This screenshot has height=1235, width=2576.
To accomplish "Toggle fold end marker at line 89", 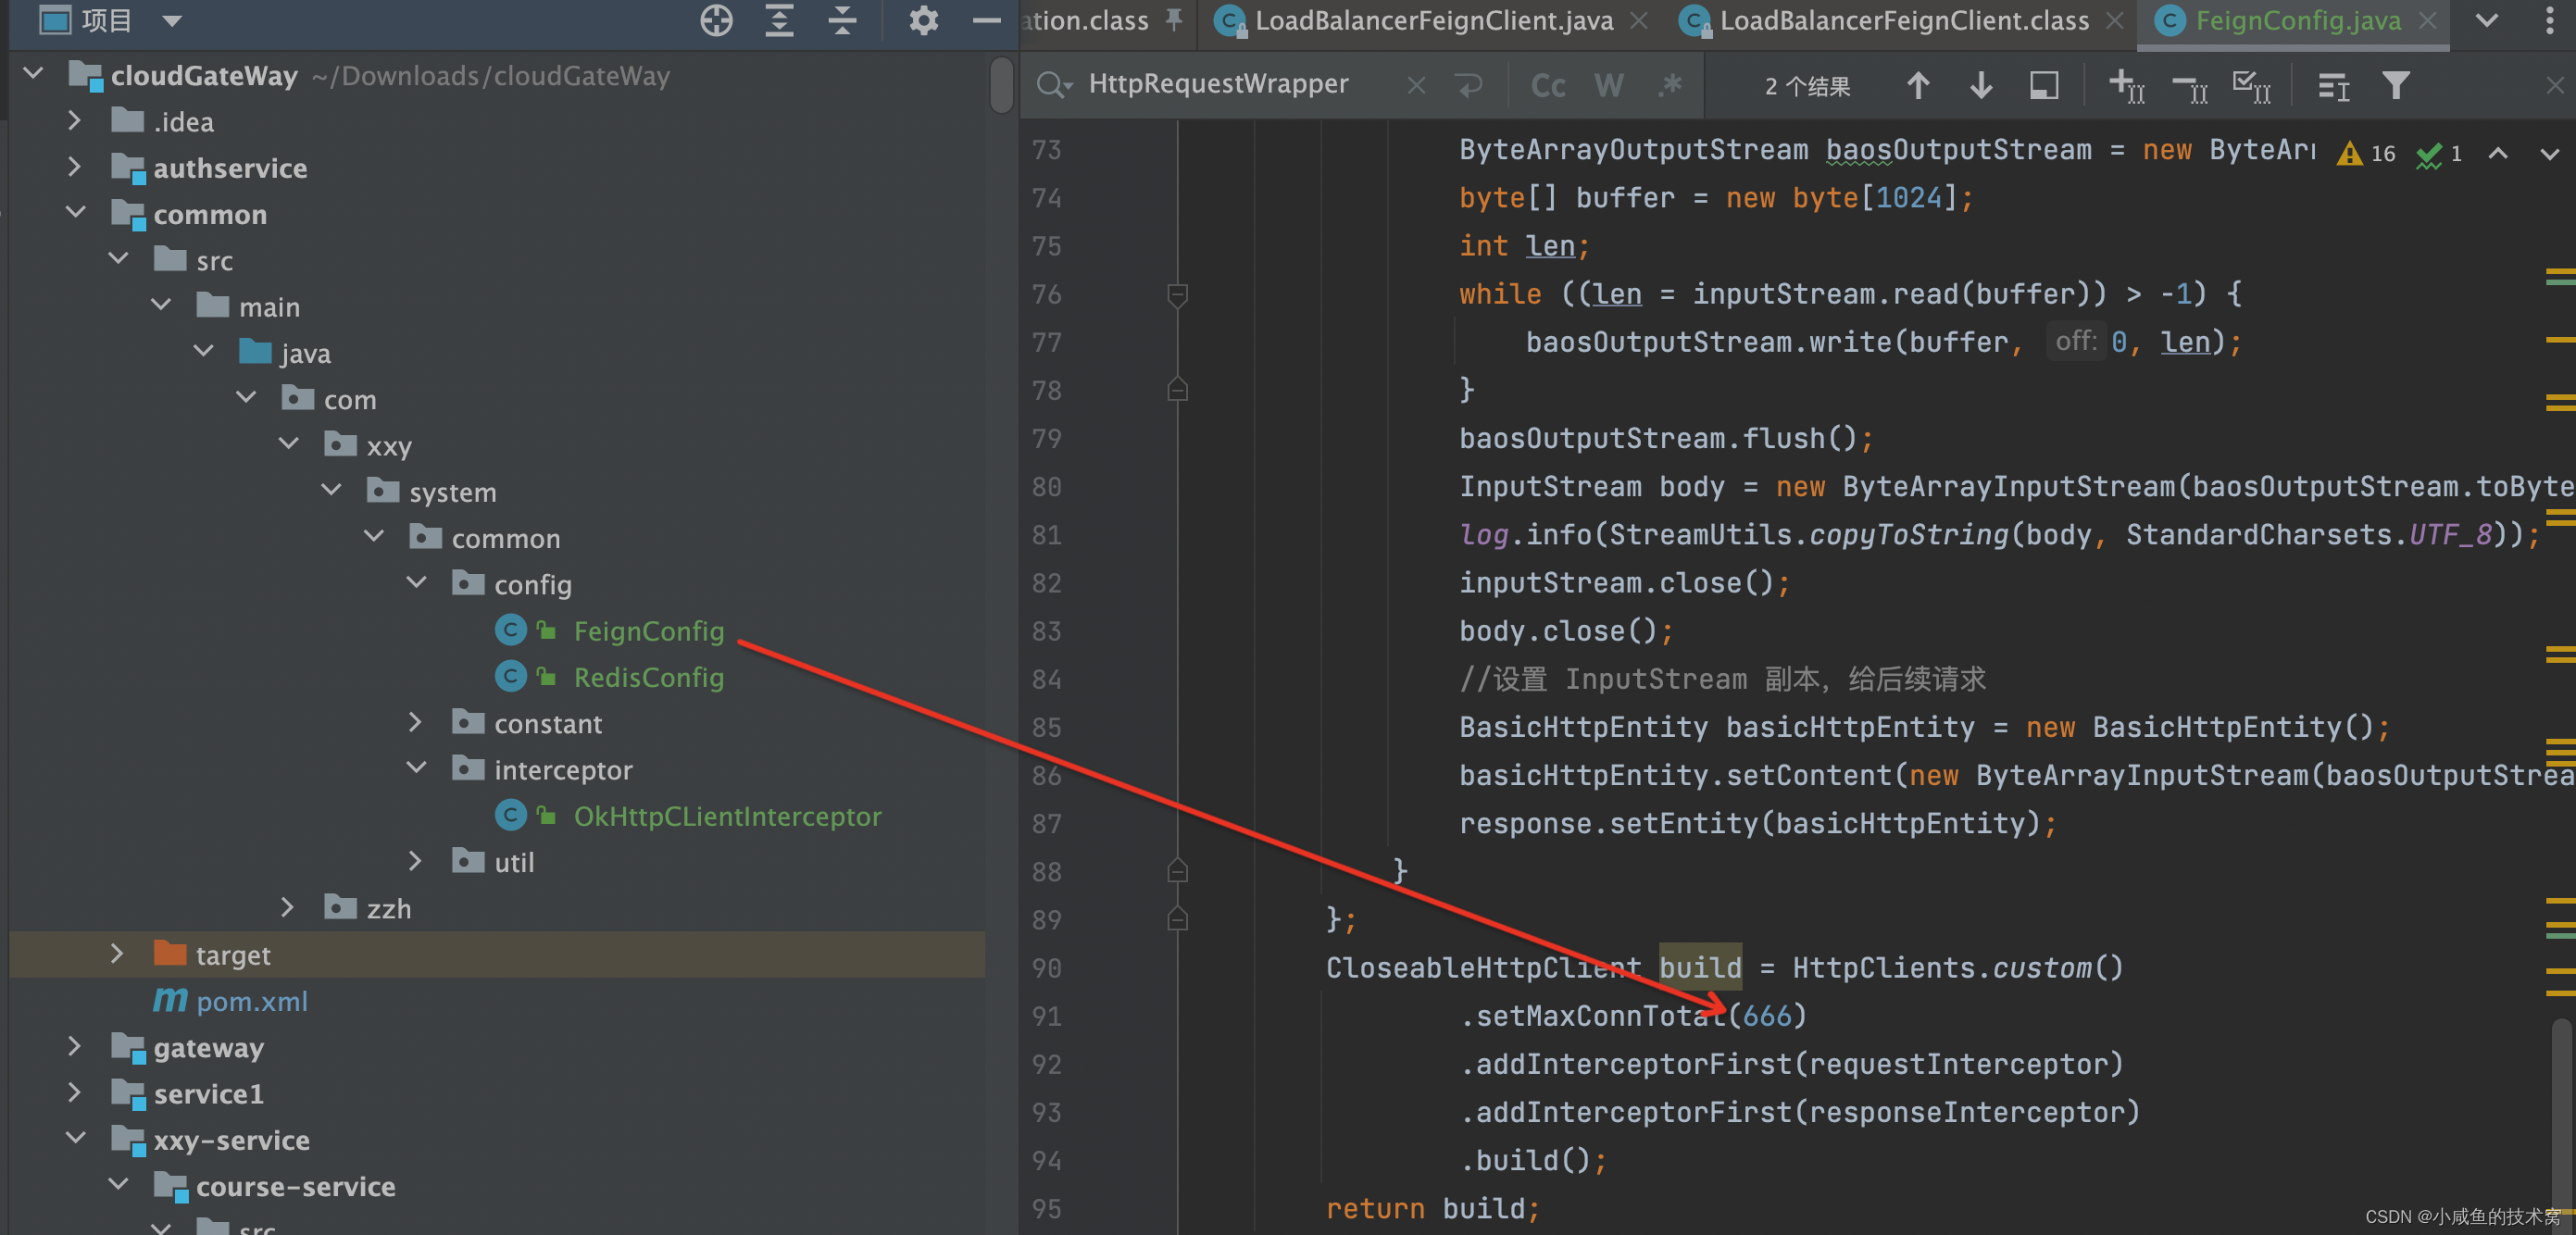I will (x=1177, y=920).
